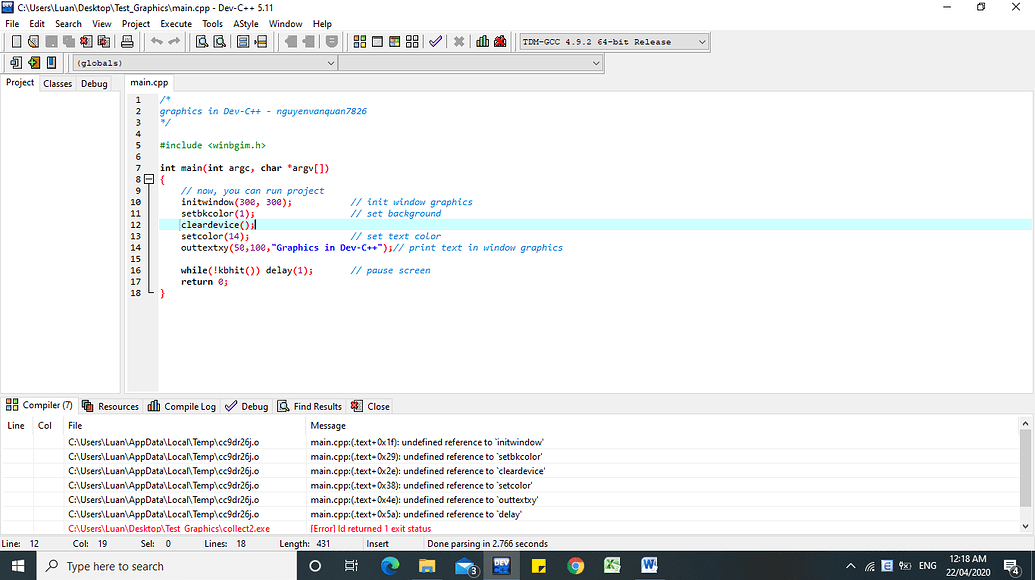Run profiling analysis with the chart icon
The height and width of the screenshot is (580, 1035).
[482, 42]
